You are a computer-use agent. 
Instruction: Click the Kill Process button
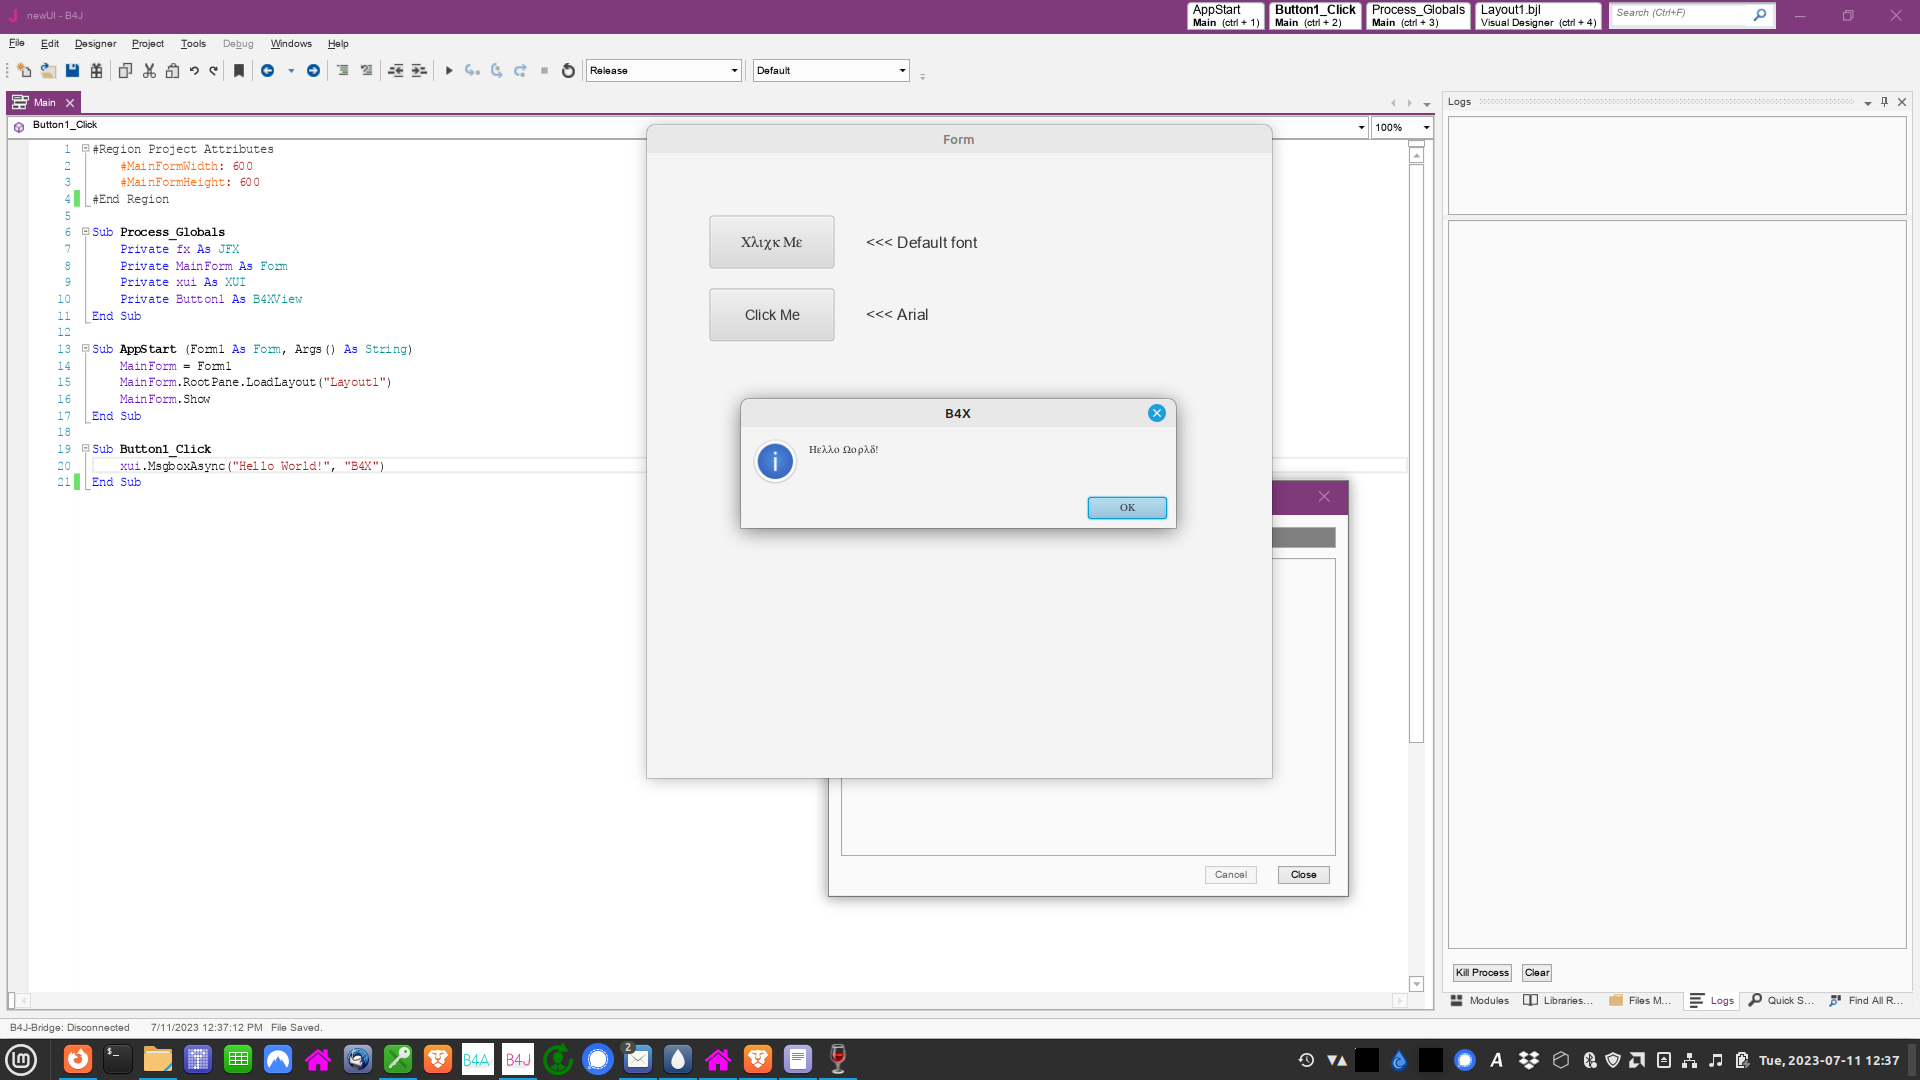(1481, 971)
